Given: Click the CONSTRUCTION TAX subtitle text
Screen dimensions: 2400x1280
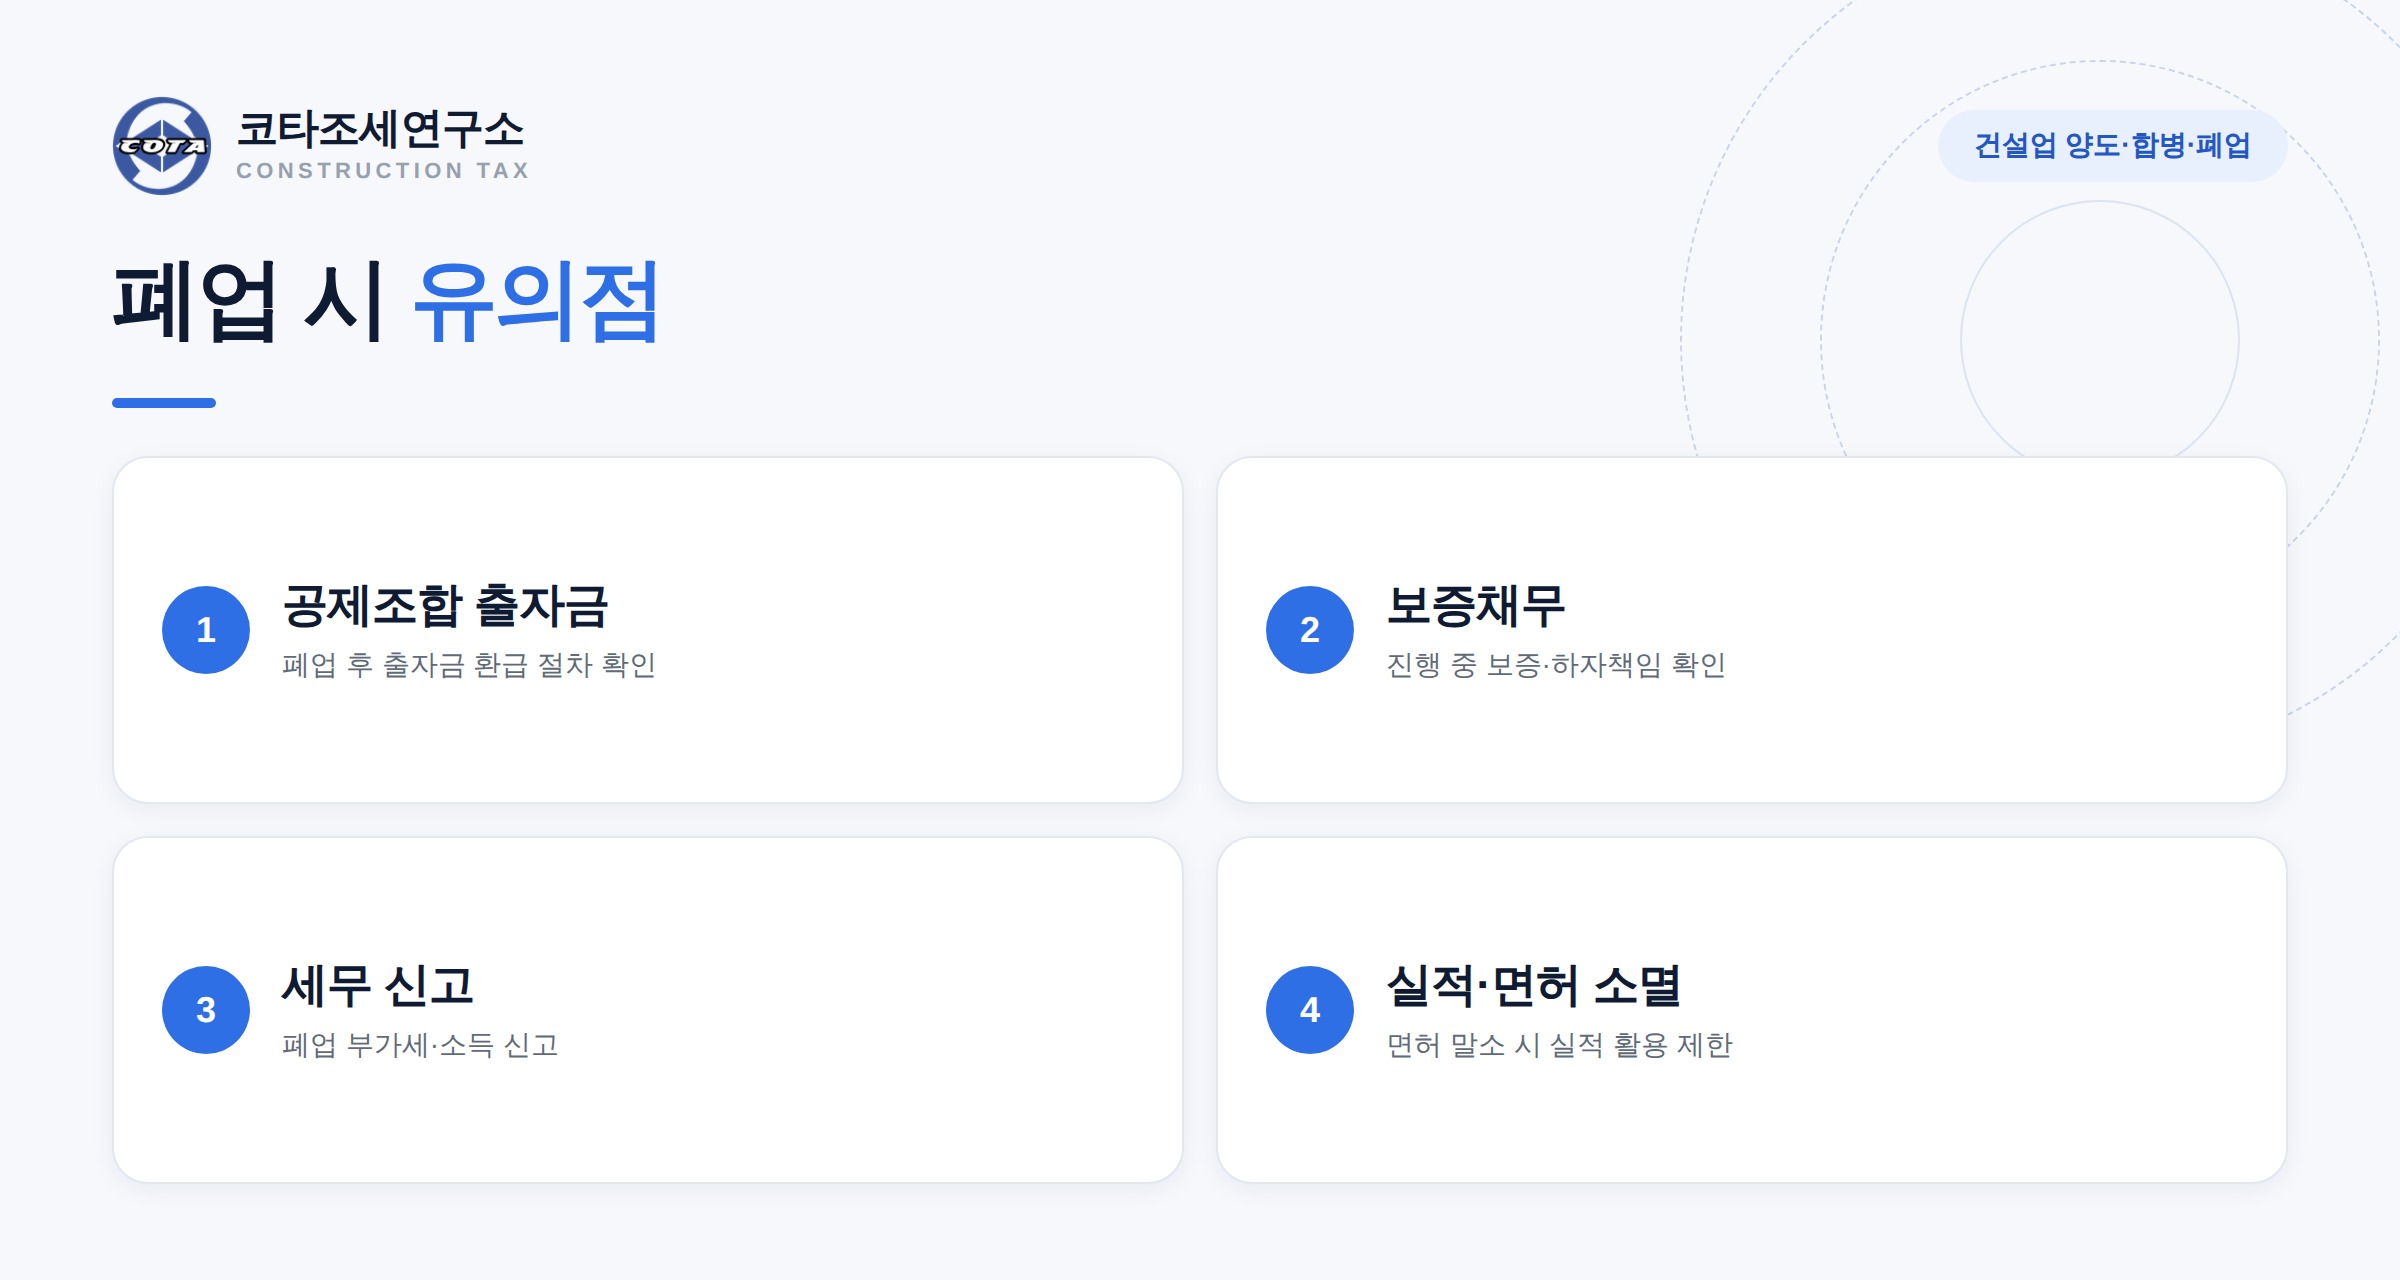Looking at the screenshot, I should (x=383, y=171).
